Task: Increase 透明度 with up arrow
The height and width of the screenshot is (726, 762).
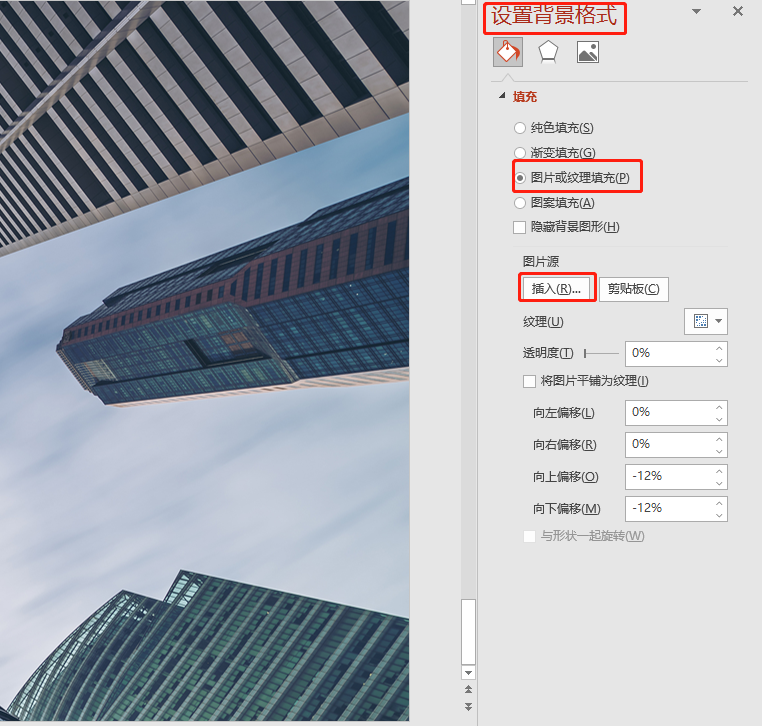Action: click(719, 348)
